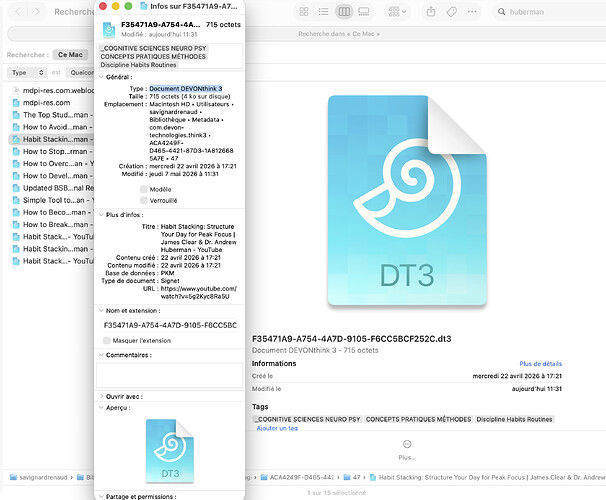Click the search field containing huberman

549,12
